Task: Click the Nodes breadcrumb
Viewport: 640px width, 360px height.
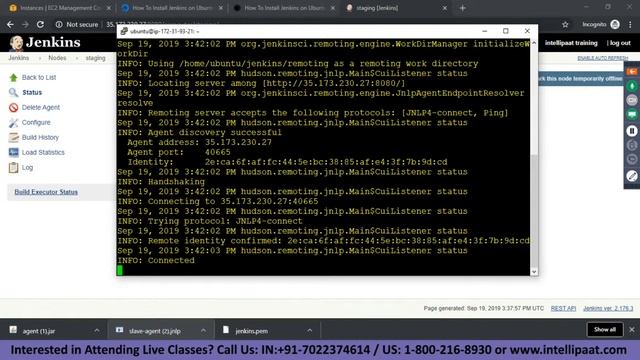Action: click(57, 58)
